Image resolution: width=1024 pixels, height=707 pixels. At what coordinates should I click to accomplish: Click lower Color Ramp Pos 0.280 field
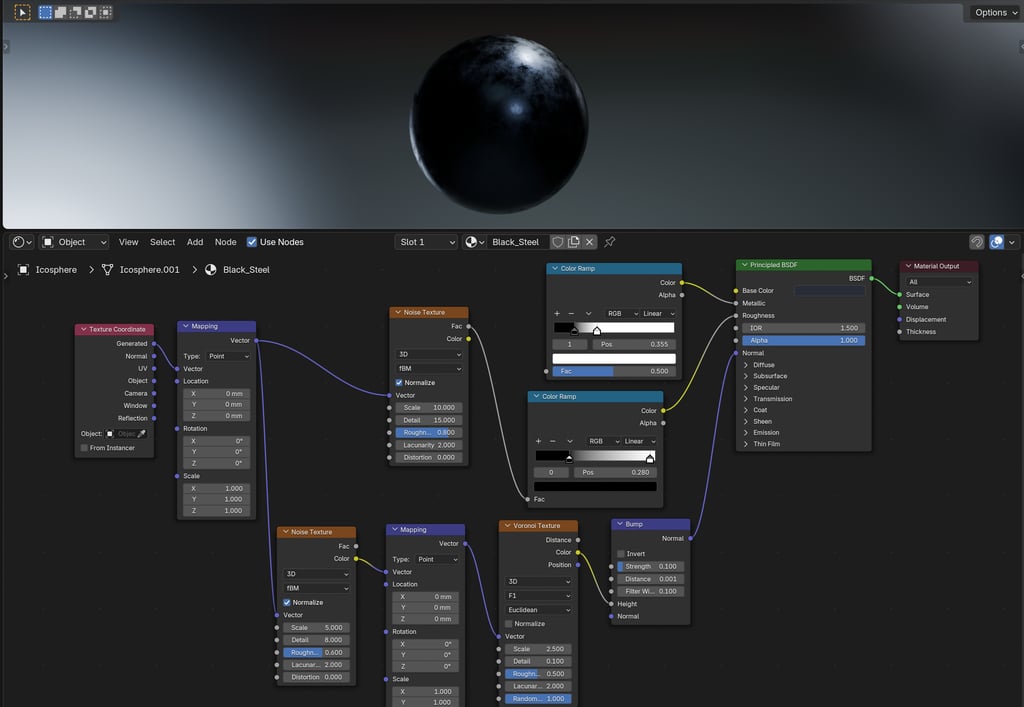(615, 472)
